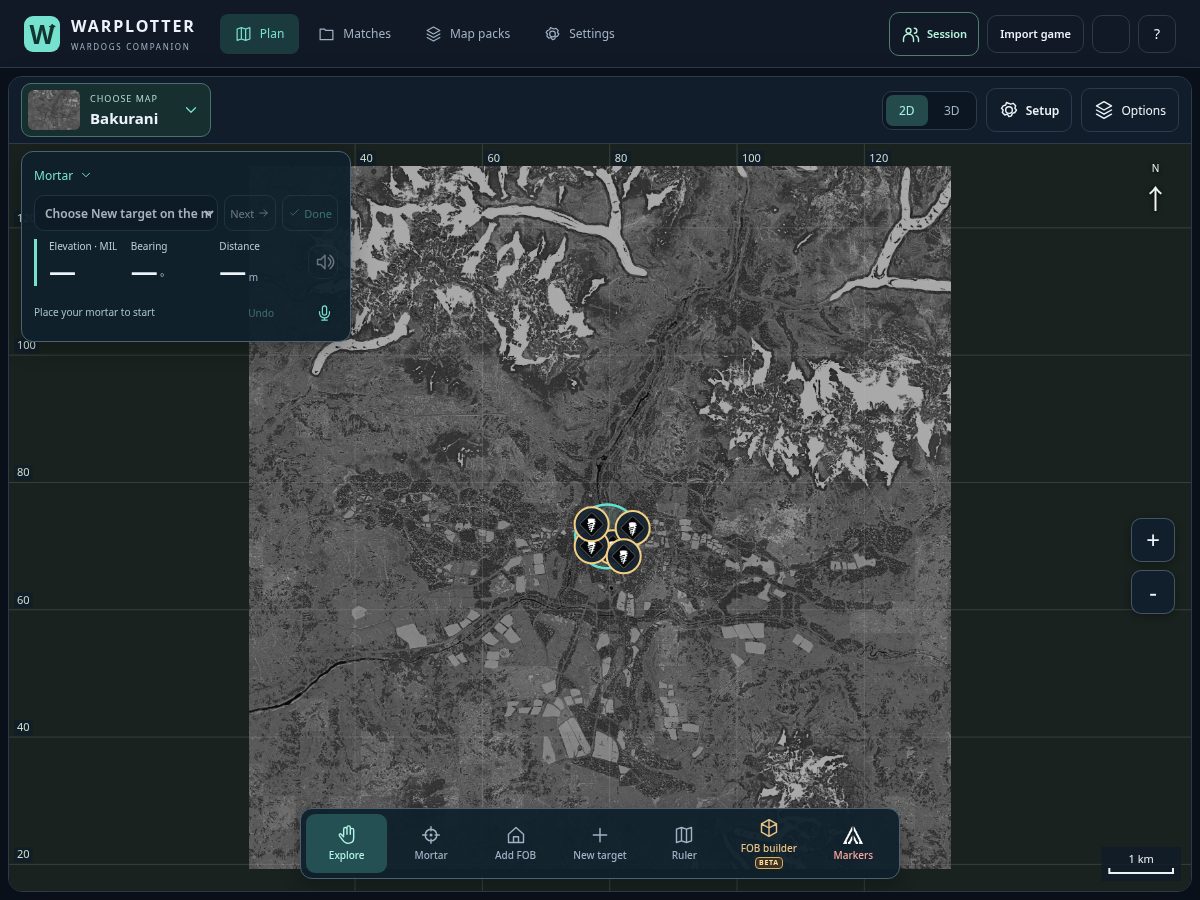
Task: Select the Ruler tool
Action: click(684, 843)
